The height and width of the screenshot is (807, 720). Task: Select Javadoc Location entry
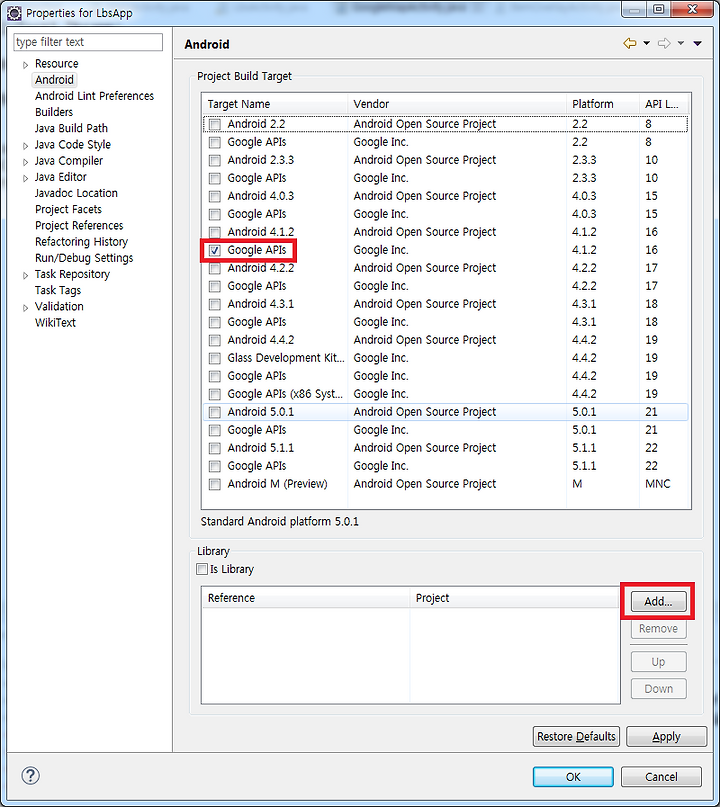click(76, 193)
